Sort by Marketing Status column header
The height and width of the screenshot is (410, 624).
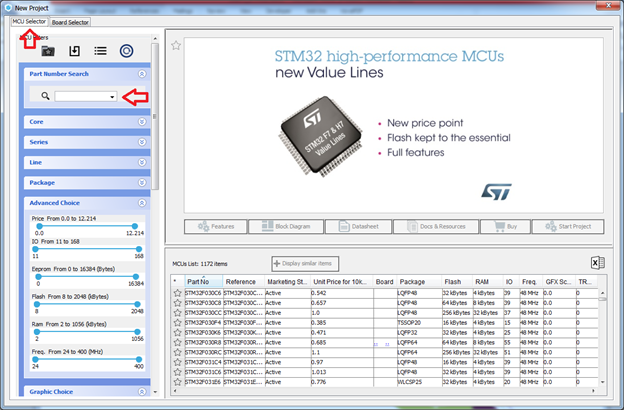click(287, 281)
